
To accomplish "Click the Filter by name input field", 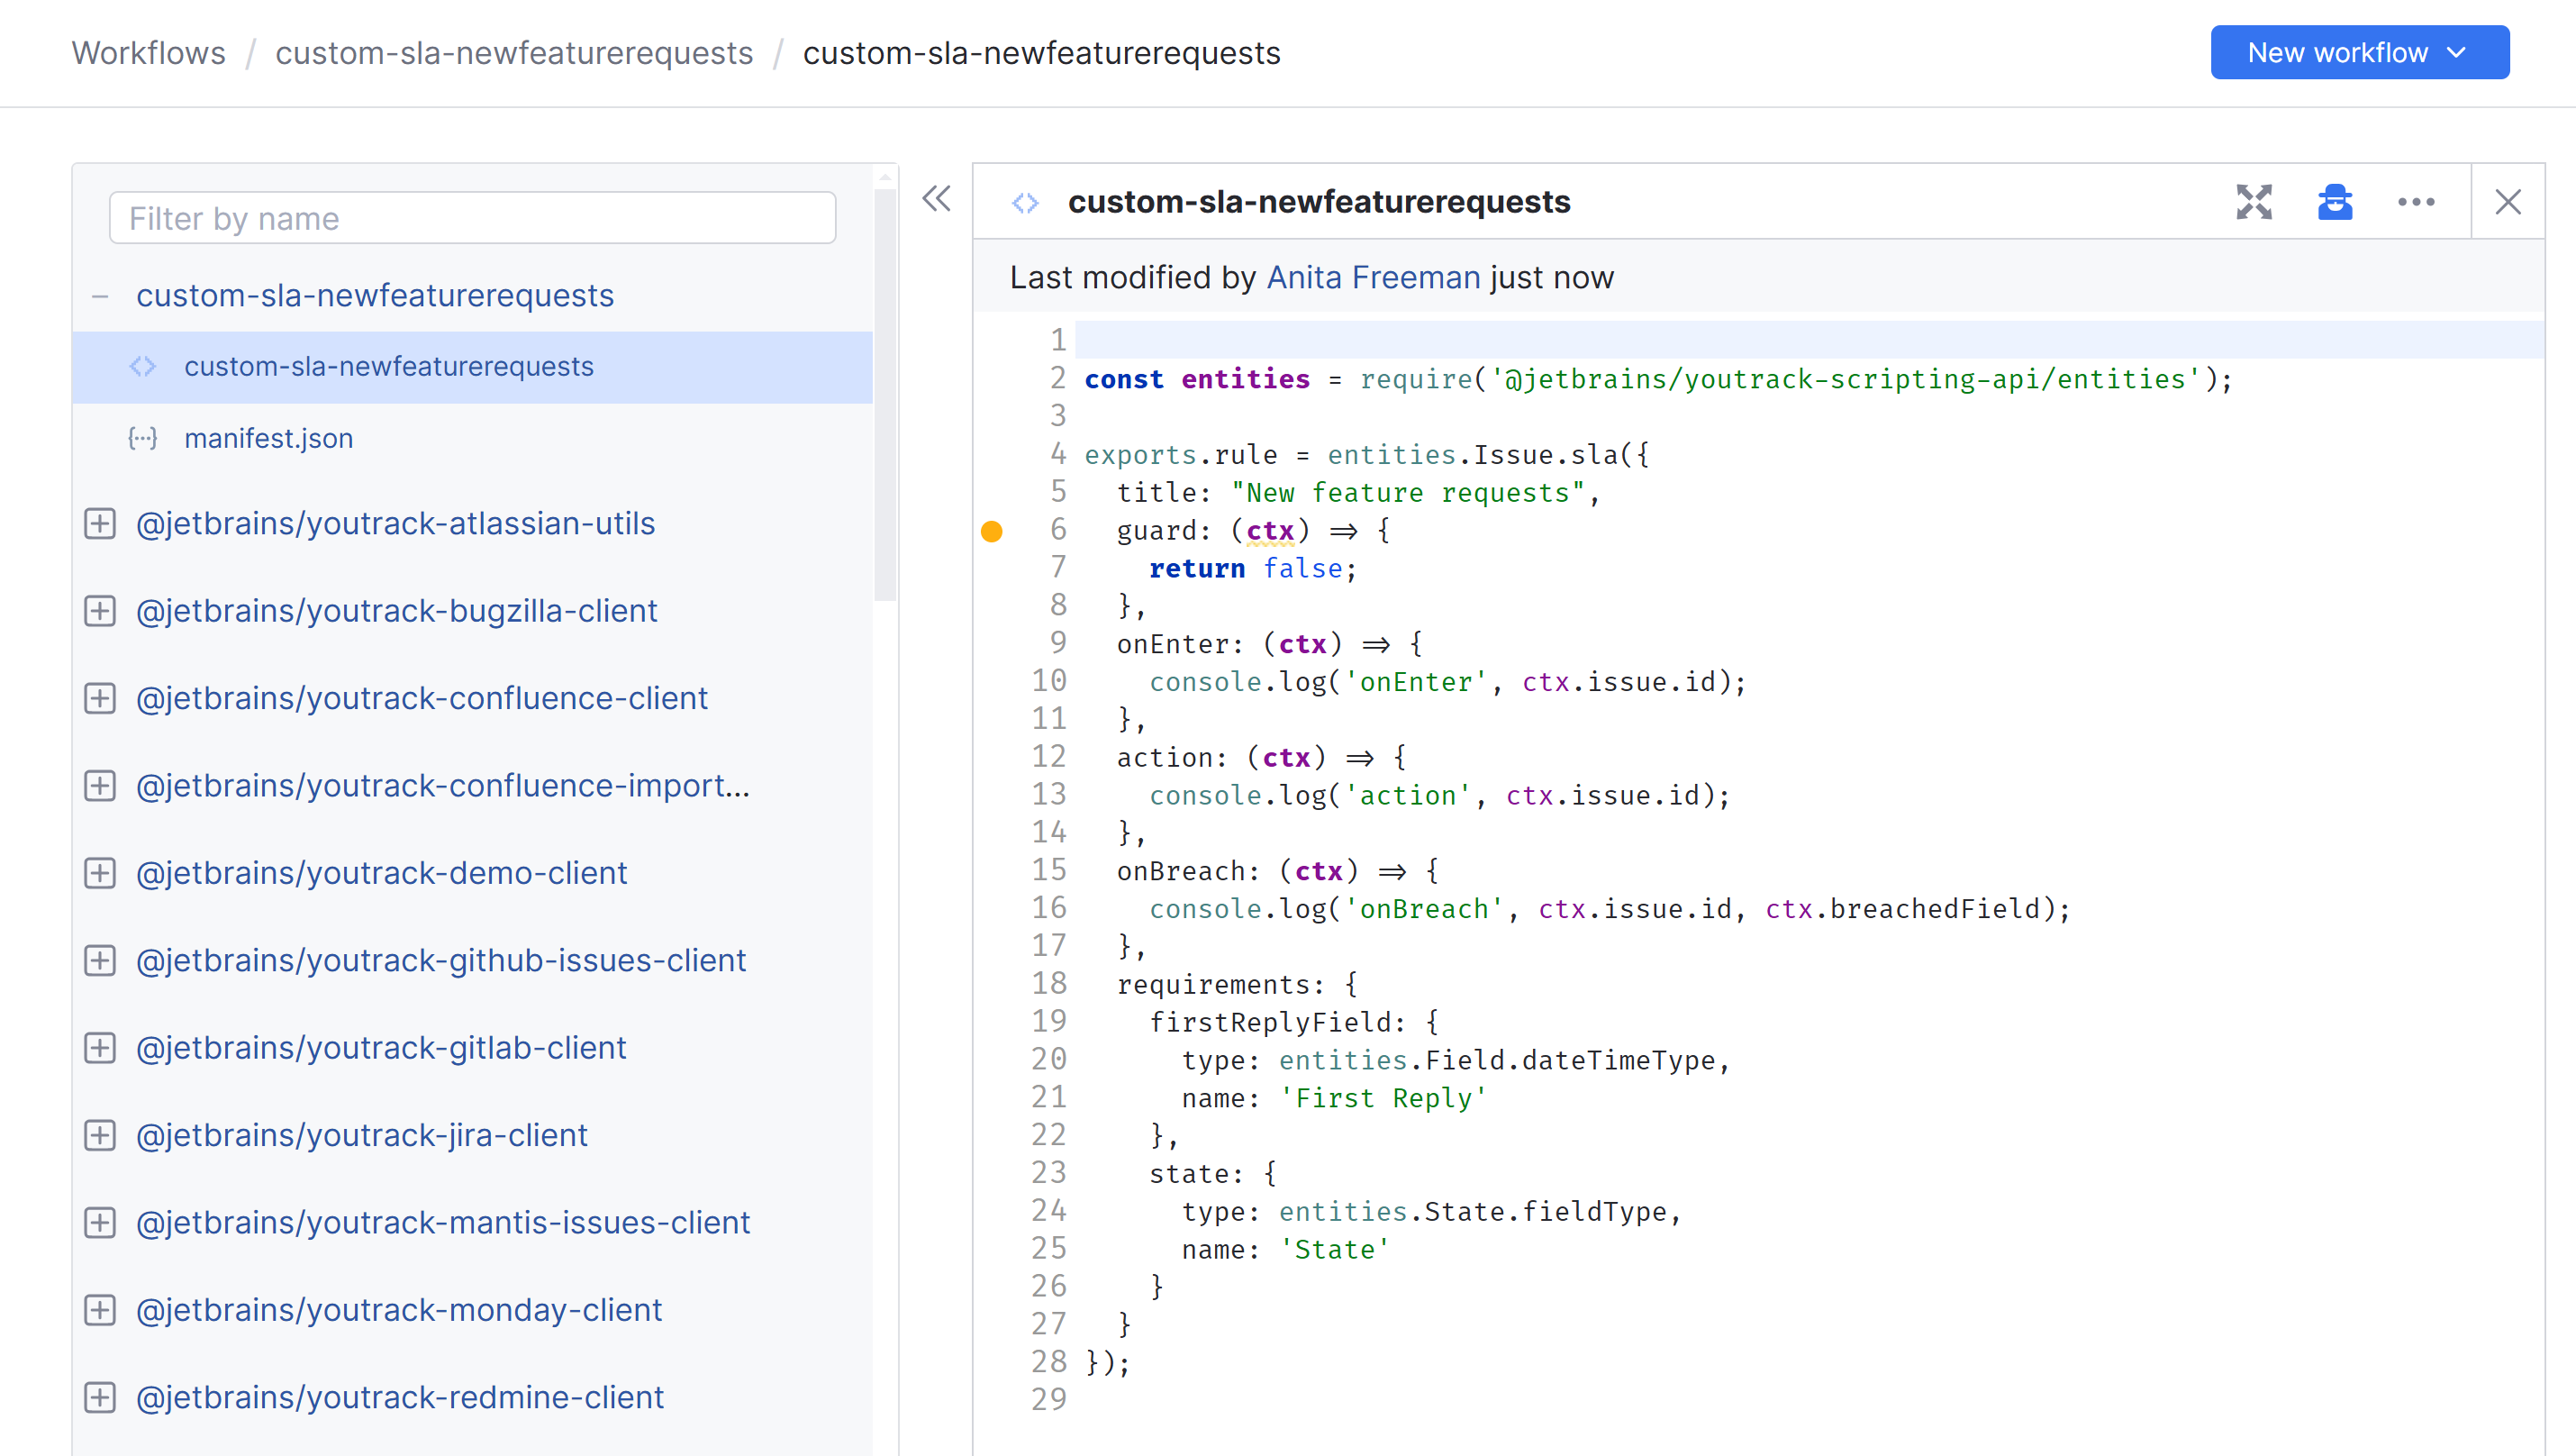I will (472, 217).
